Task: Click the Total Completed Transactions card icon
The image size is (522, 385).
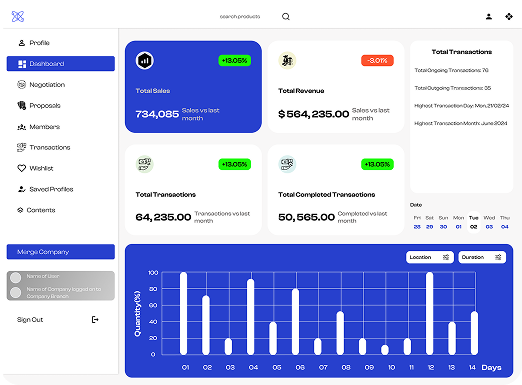Action: 287,164
